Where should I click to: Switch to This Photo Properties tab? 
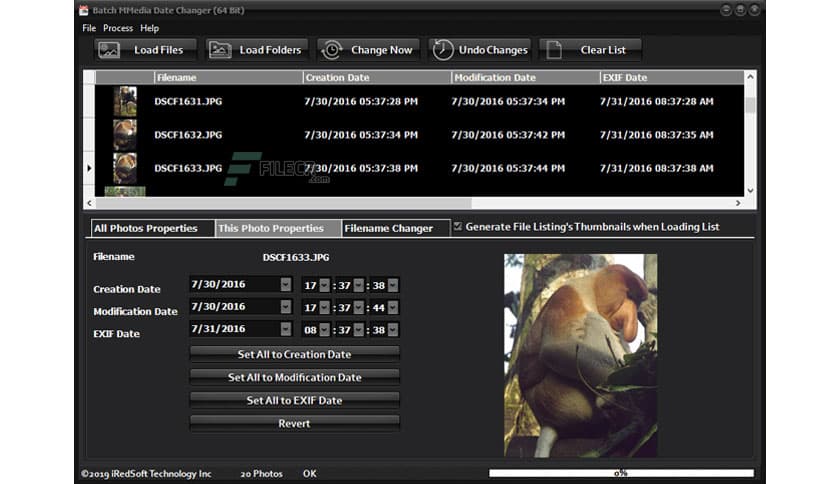[x=278, y=228]
